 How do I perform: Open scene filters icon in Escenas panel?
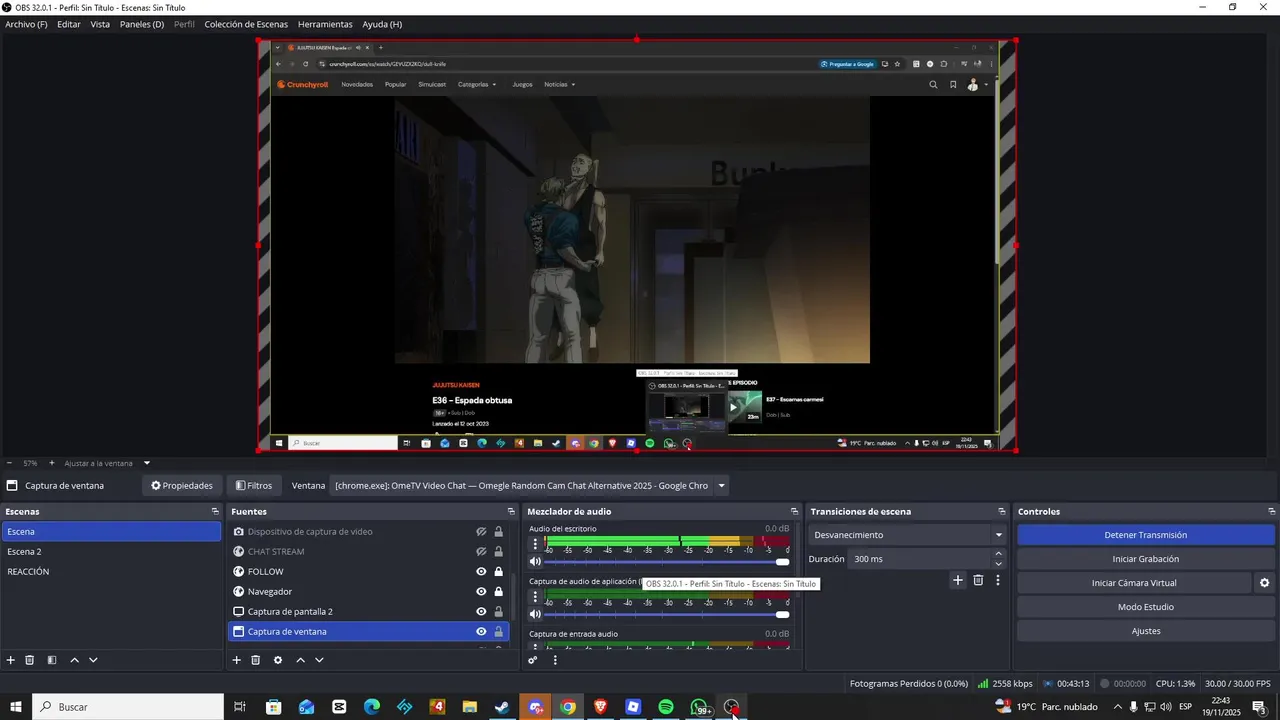coord(52,660)
